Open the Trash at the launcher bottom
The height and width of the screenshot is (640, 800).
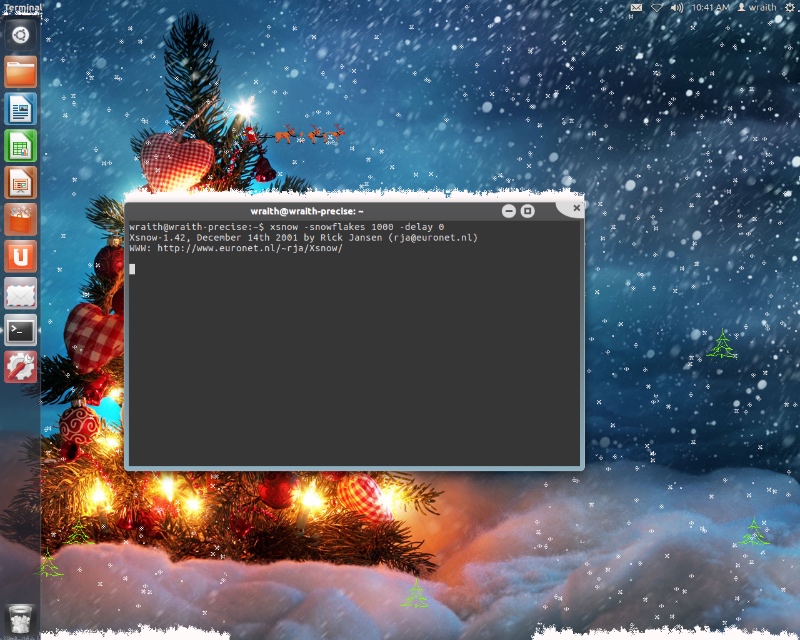(20, 619)
